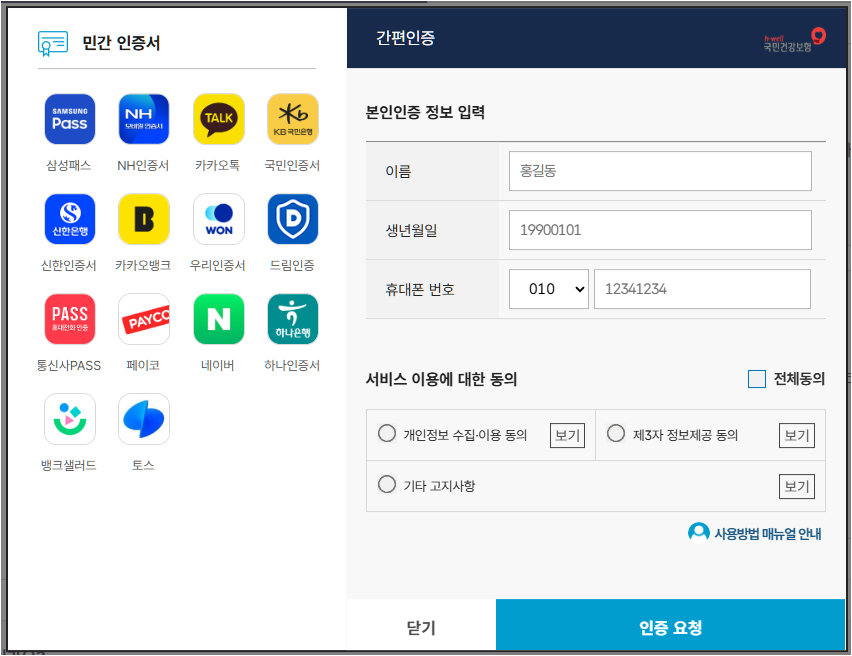Click the 카카오톡 label text
The width and height of the screenshot is (852, 656).
pos(218,165)
